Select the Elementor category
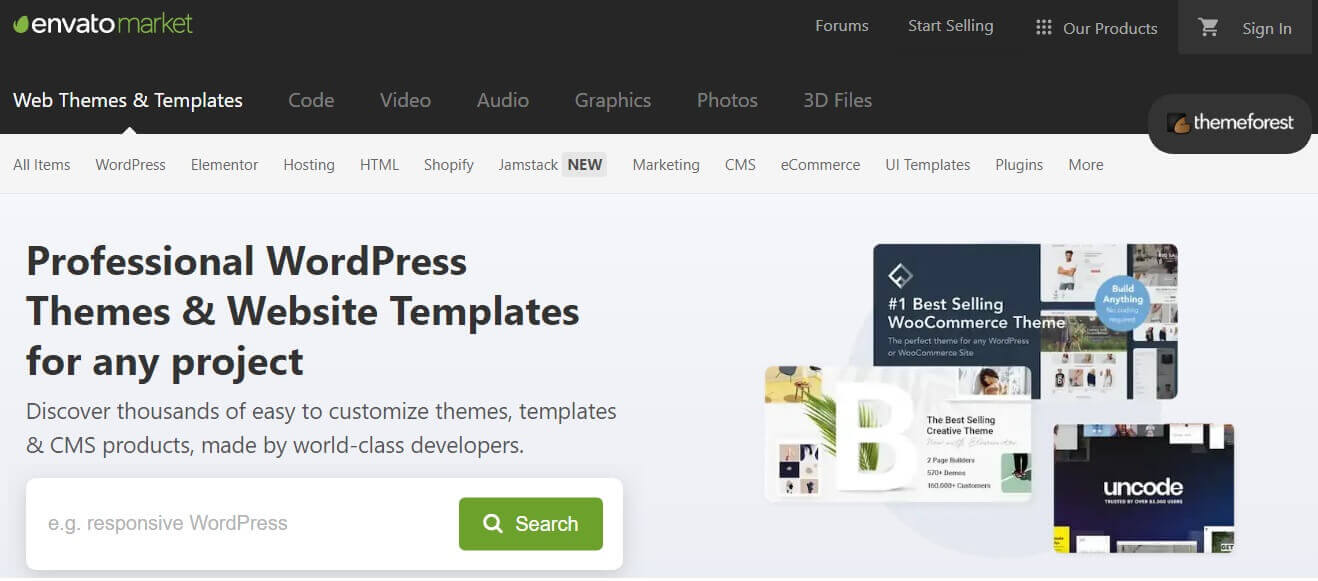Screen dimensions: 1318x581 click(225, 165)
